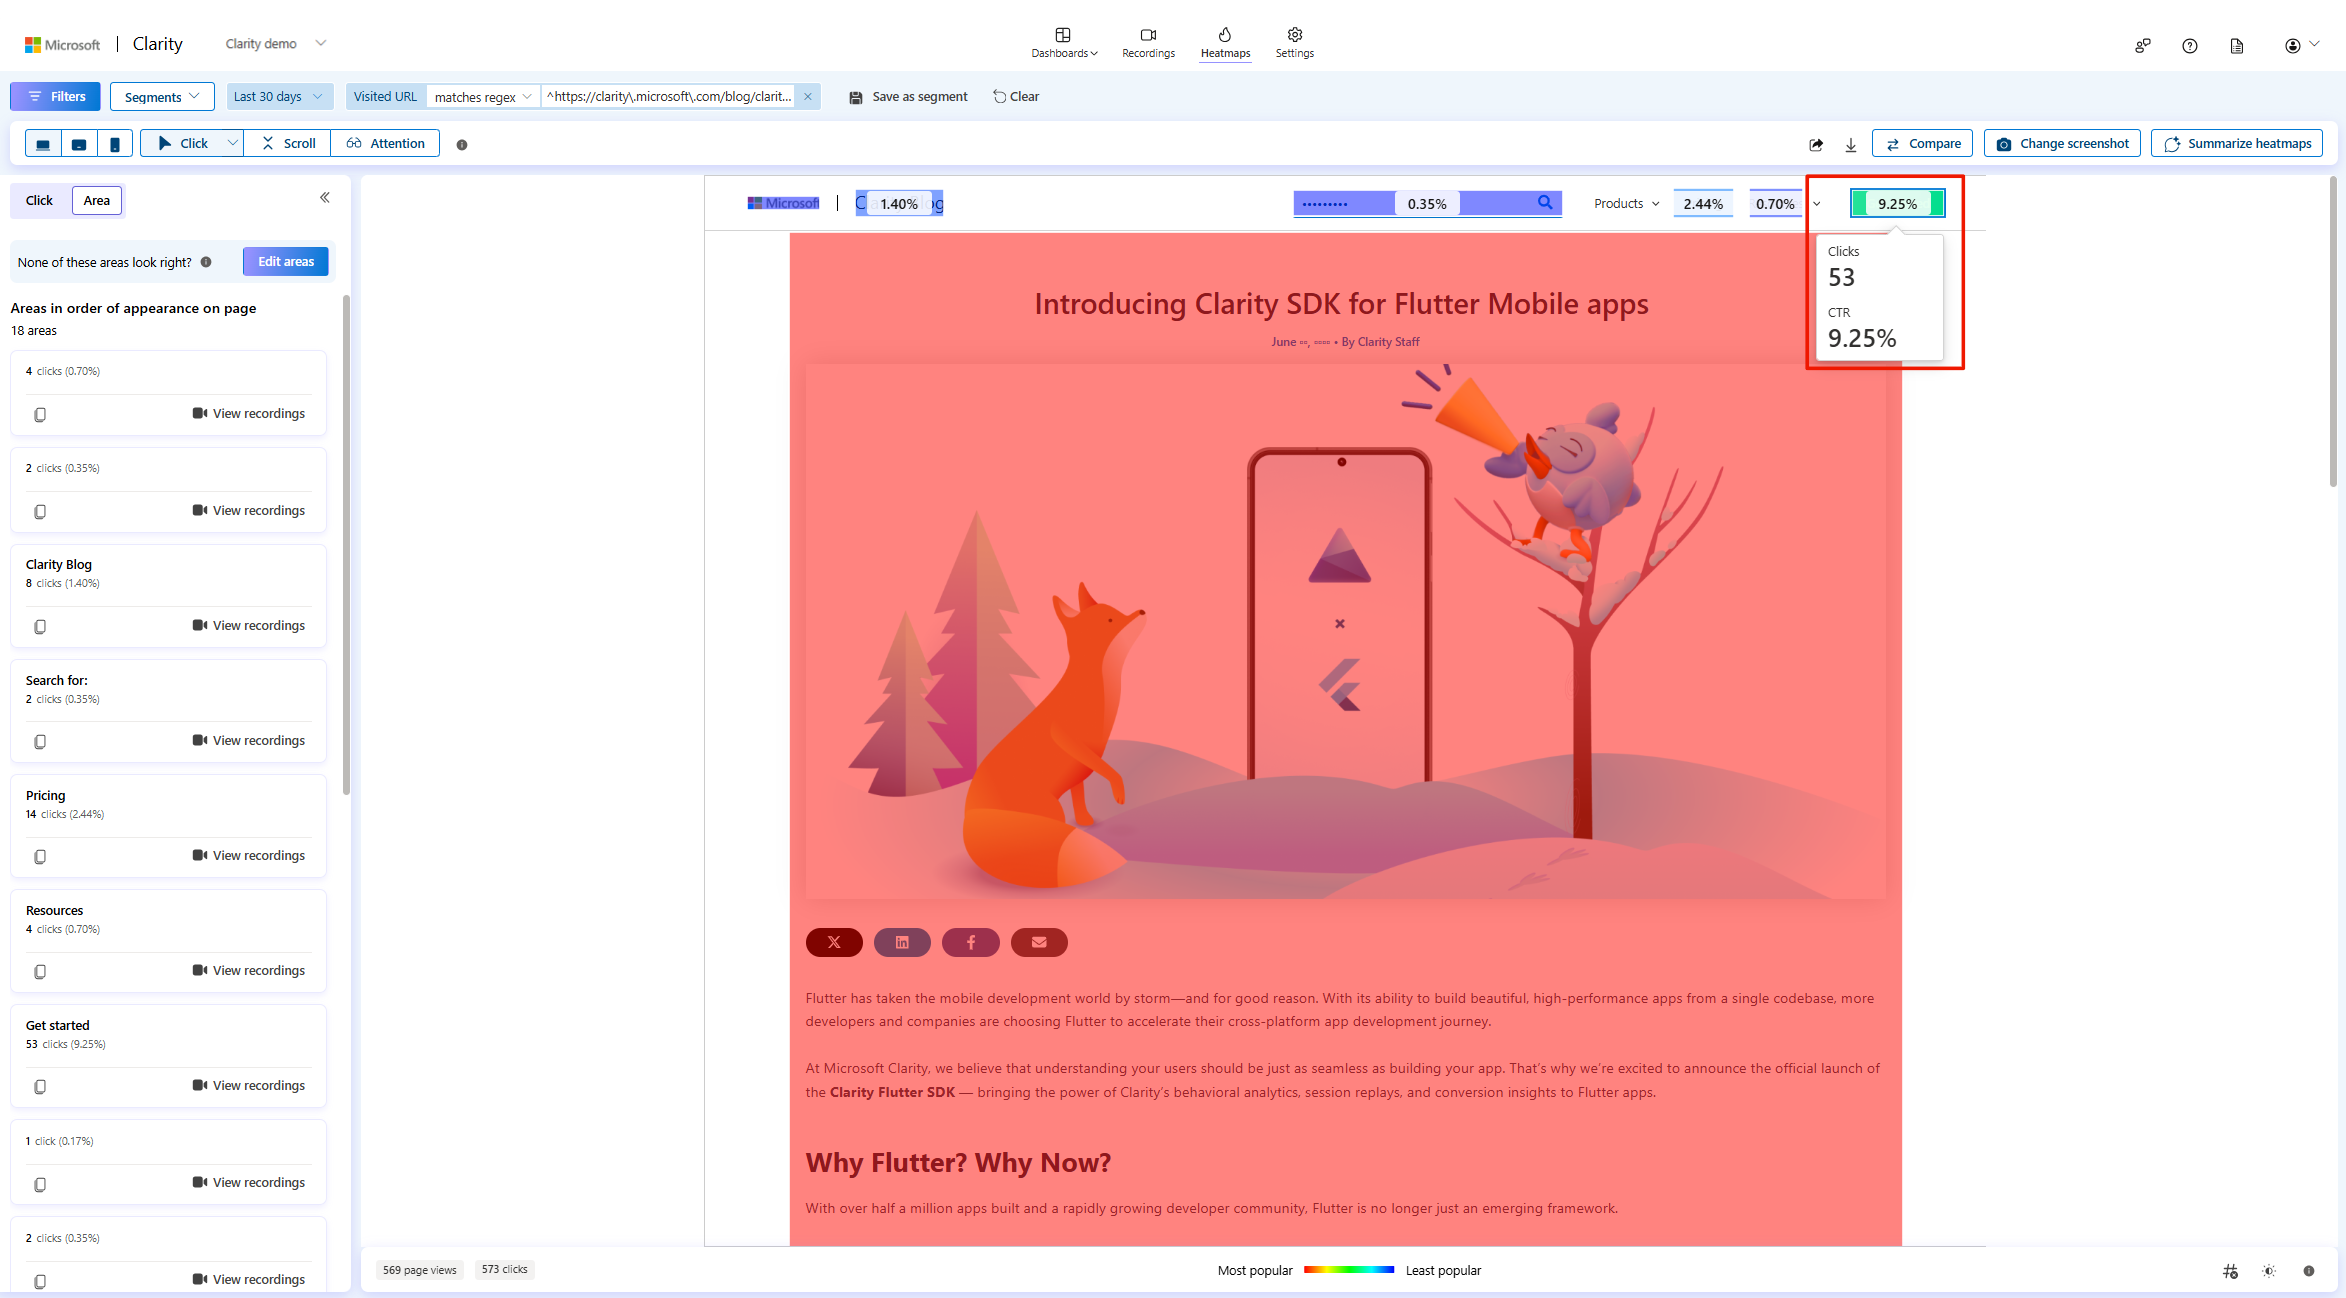This screenshot has width=2346, height=1298.
Task: Click the brightness sun icon in the bottom bar
Action: pyautogui.click(x=2269, y=1271)
